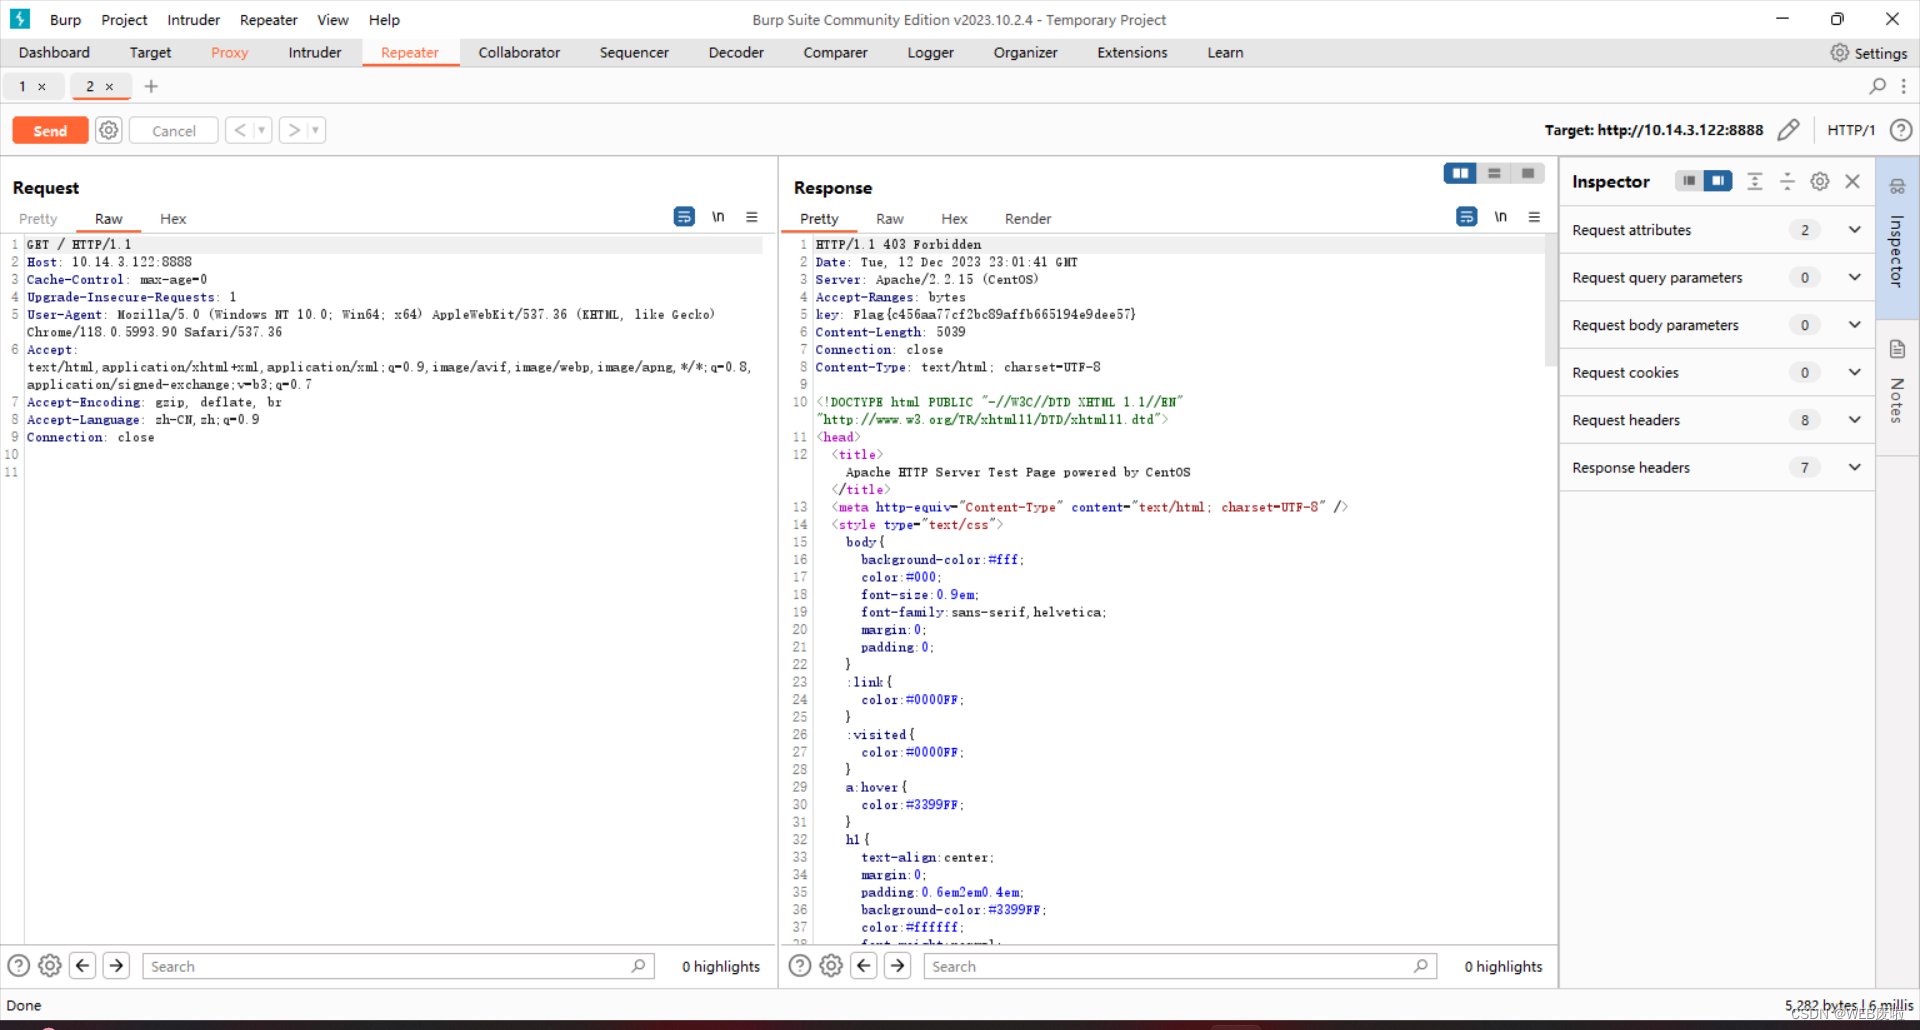Close Repeater tab 1

pos(42,87)
